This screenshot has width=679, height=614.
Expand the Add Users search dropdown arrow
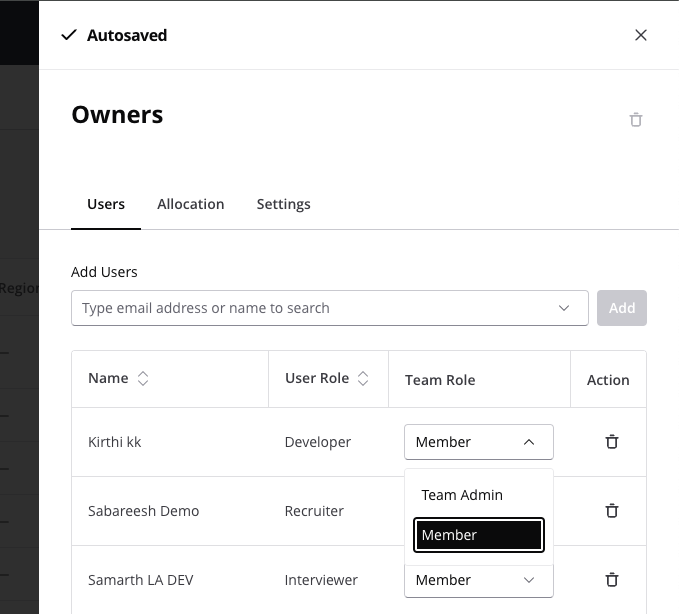[x=564, y=308]
